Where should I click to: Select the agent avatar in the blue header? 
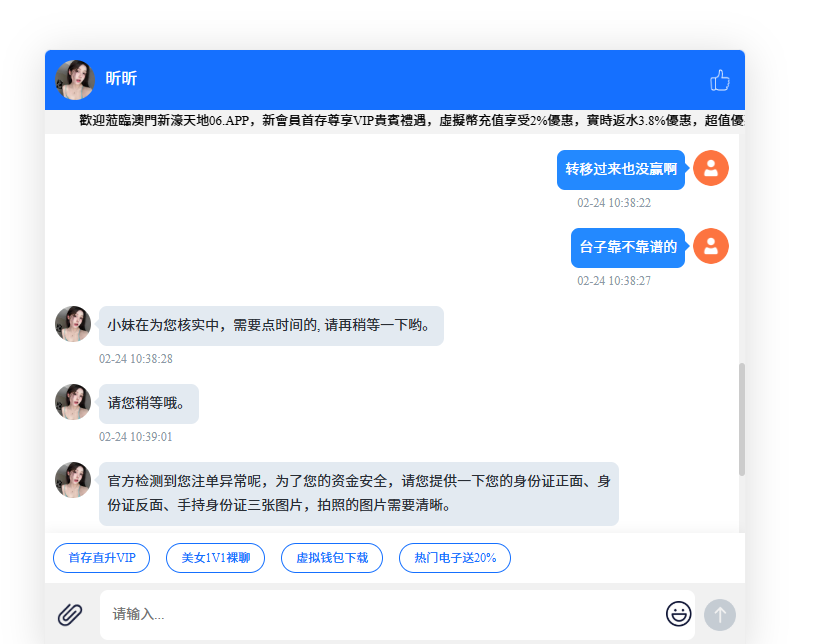[x=75, y=79]
